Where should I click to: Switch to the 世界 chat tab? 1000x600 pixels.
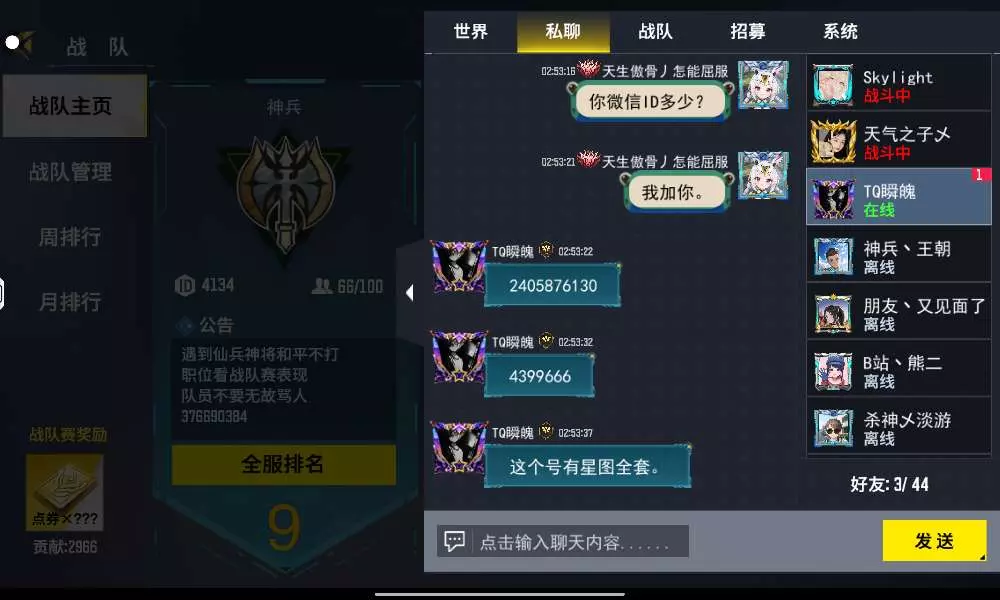471,31
